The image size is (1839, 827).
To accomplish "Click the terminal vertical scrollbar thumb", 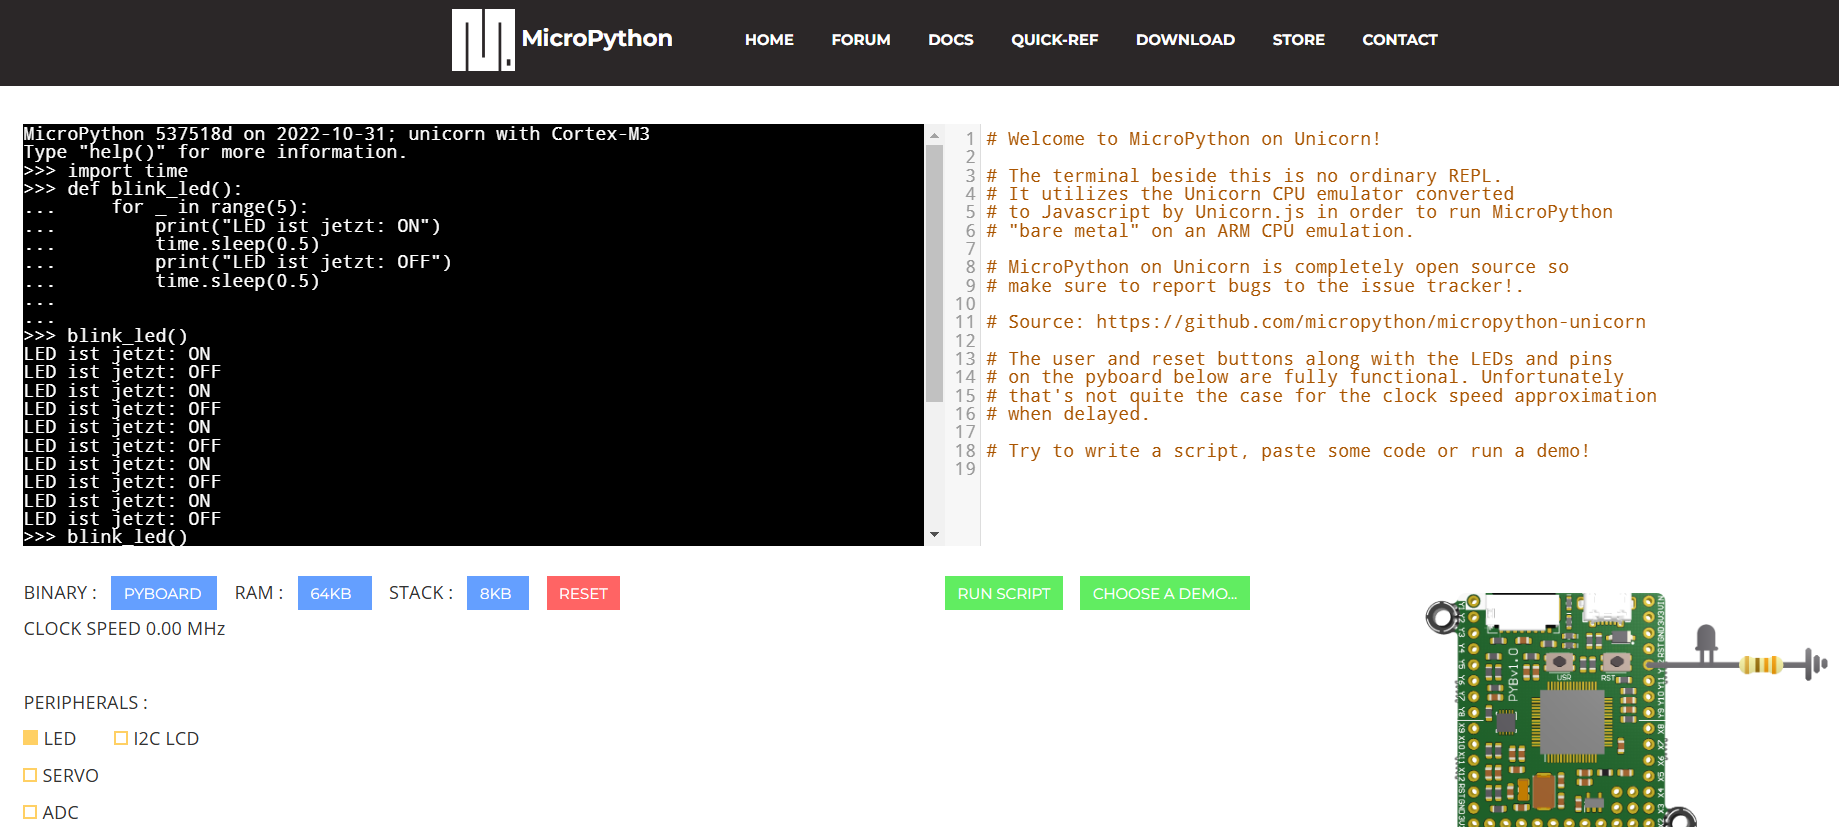I will [x=934, y=273].
